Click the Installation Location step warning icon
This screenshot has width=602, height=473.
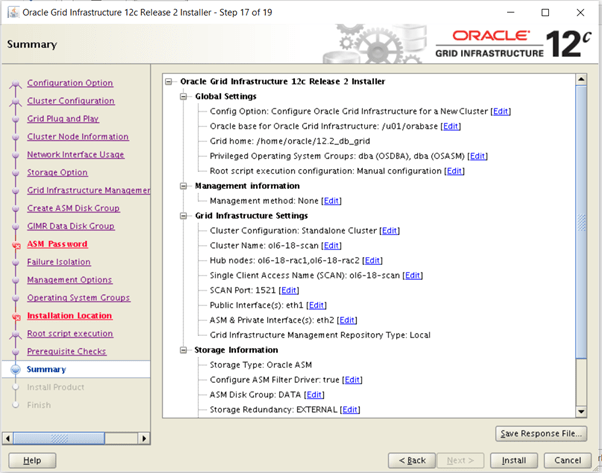click(15, 316)
